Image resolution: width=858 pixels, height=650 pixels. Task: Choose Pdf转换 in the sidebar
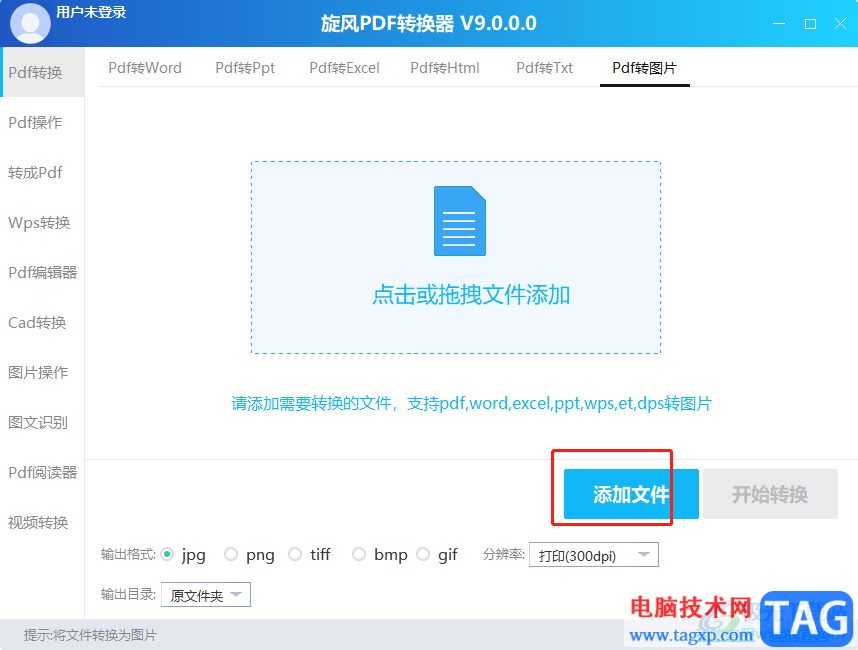point(42,72)
